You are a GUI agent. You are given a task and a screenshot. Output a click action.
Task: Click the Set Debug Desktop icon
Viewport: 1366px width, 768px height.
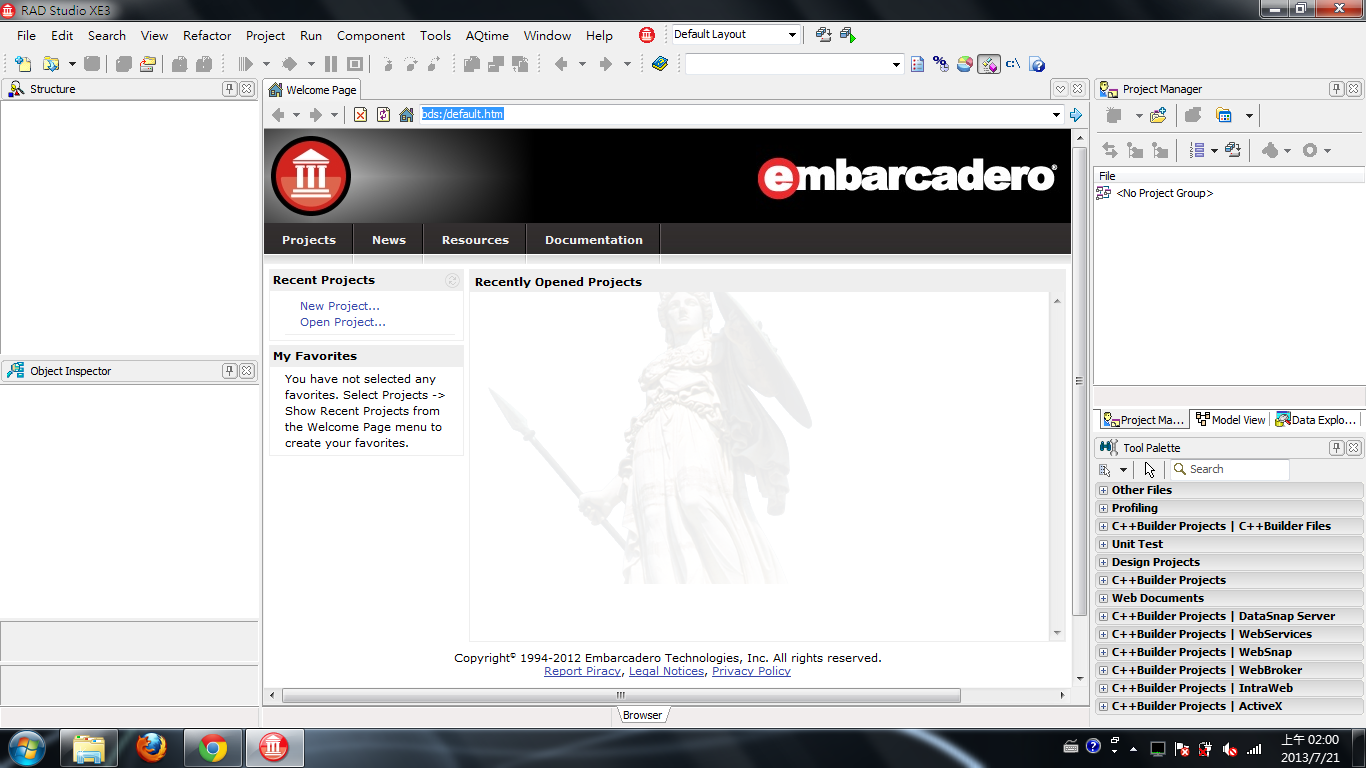point(848,35)
